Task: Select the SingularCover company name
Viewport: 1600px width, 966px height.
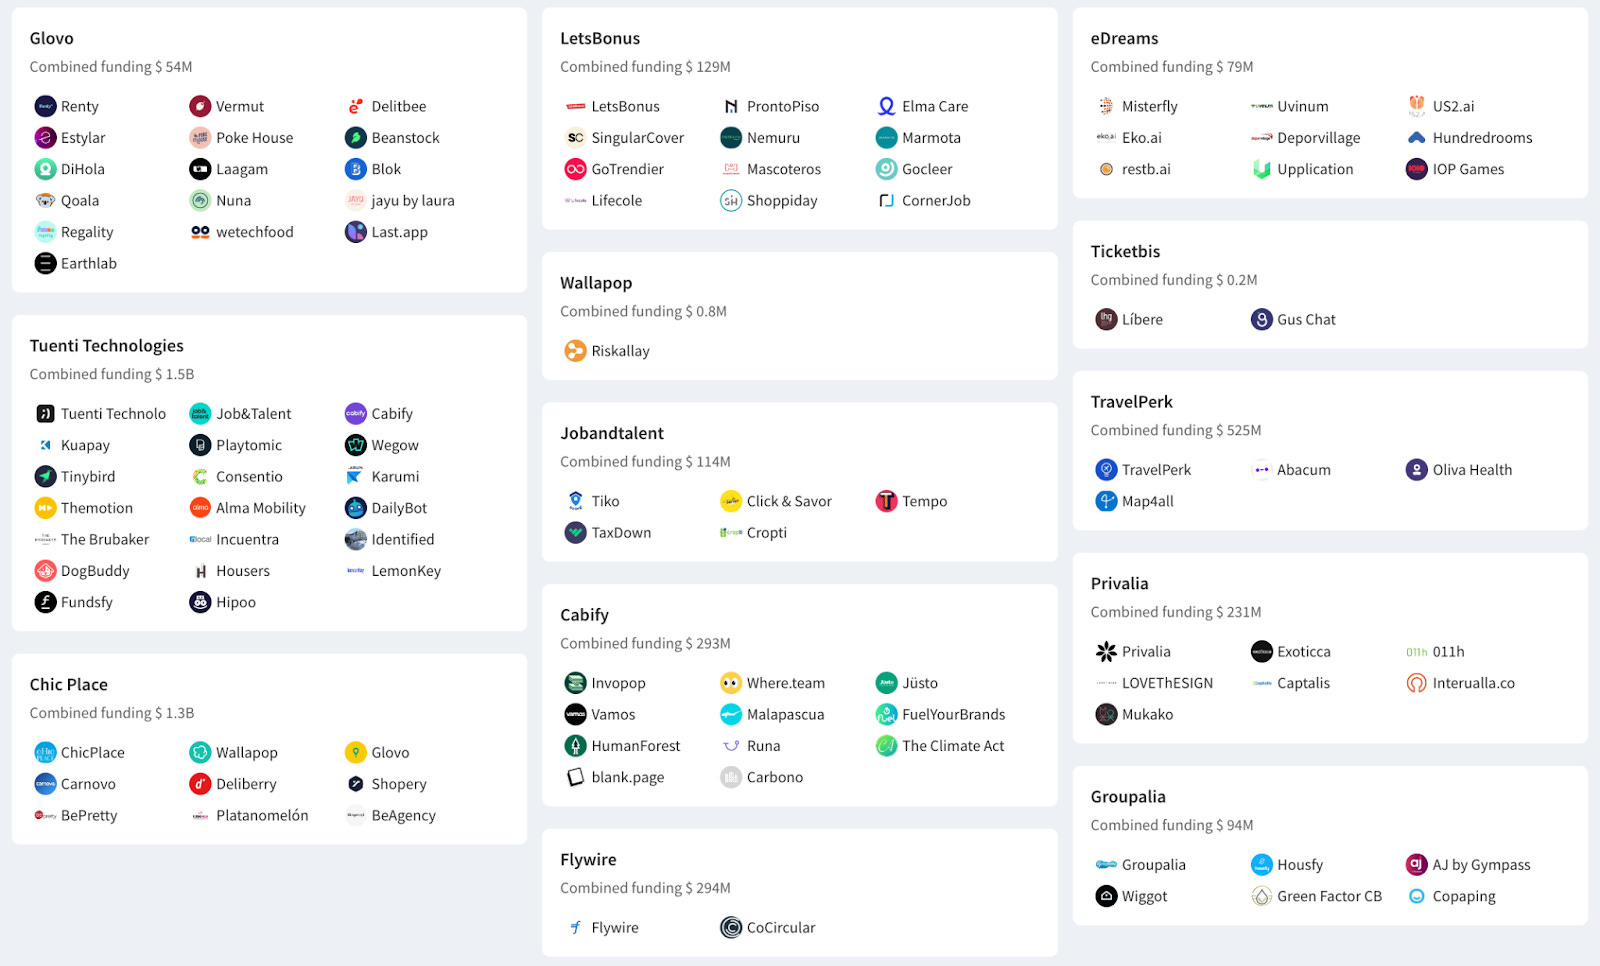Action: [x=638, y=138]
